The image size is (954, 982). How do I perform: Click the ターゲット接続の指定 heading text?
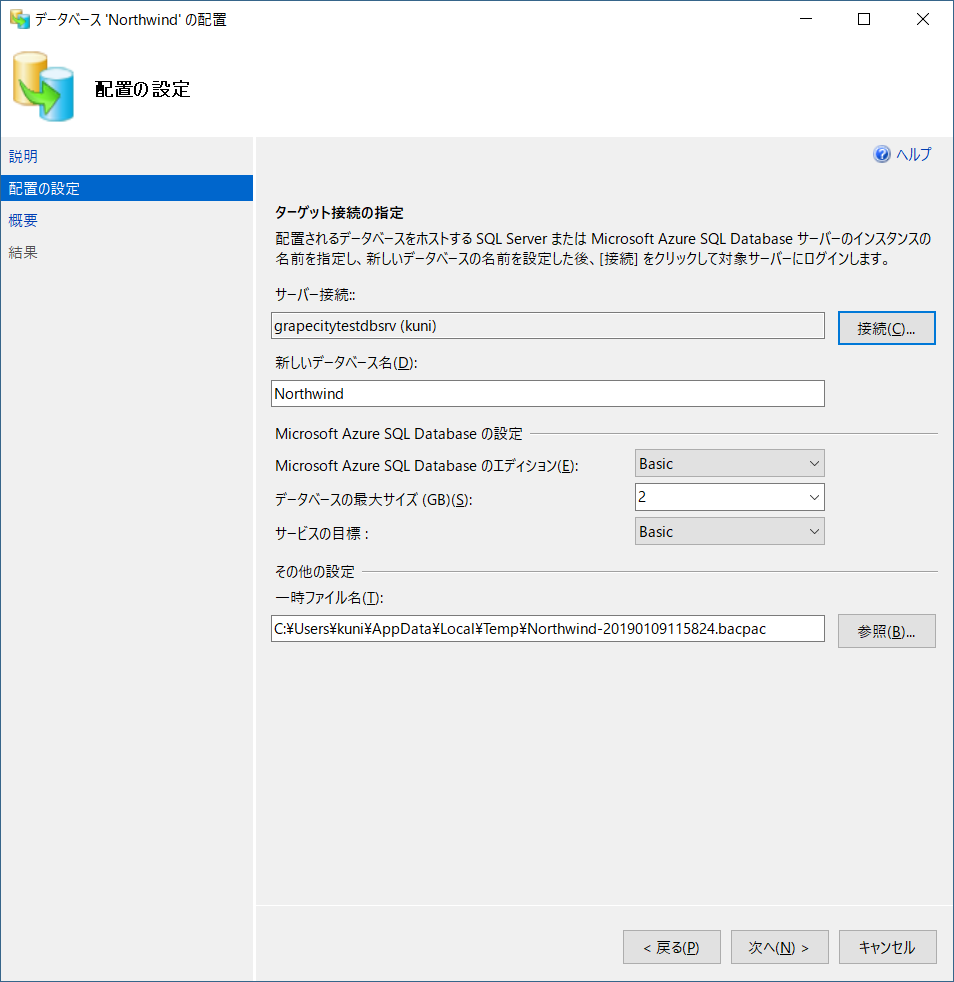click(339, 212)
